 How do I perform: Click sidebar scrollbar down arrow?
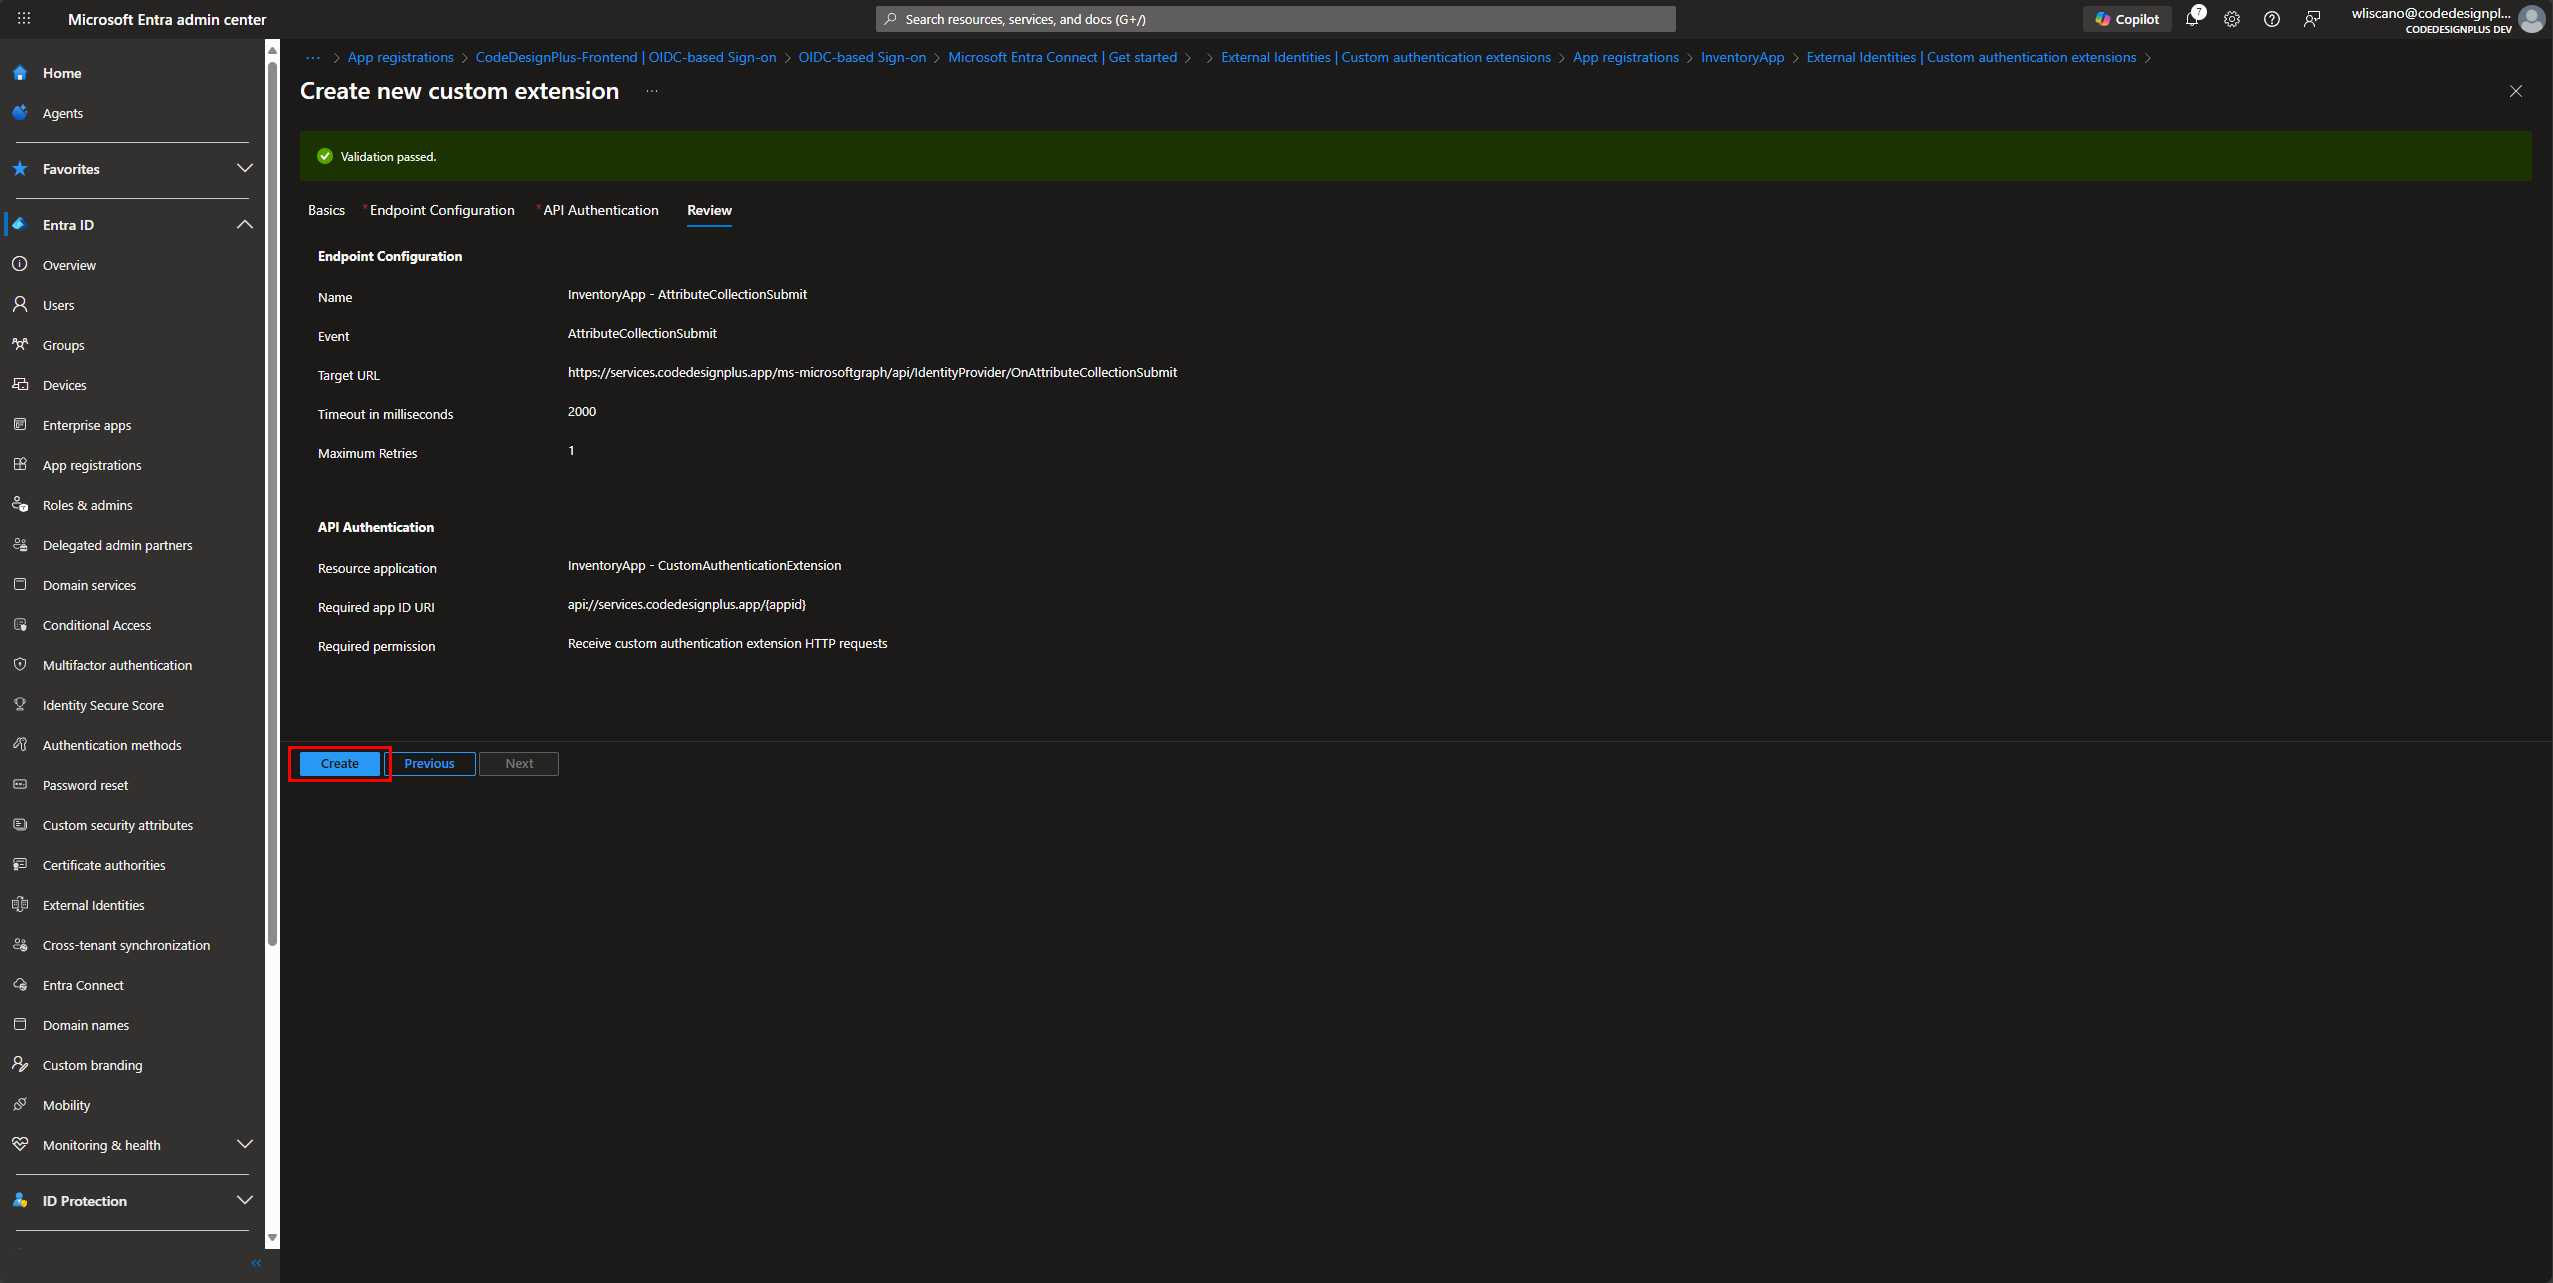point(272,1238)
